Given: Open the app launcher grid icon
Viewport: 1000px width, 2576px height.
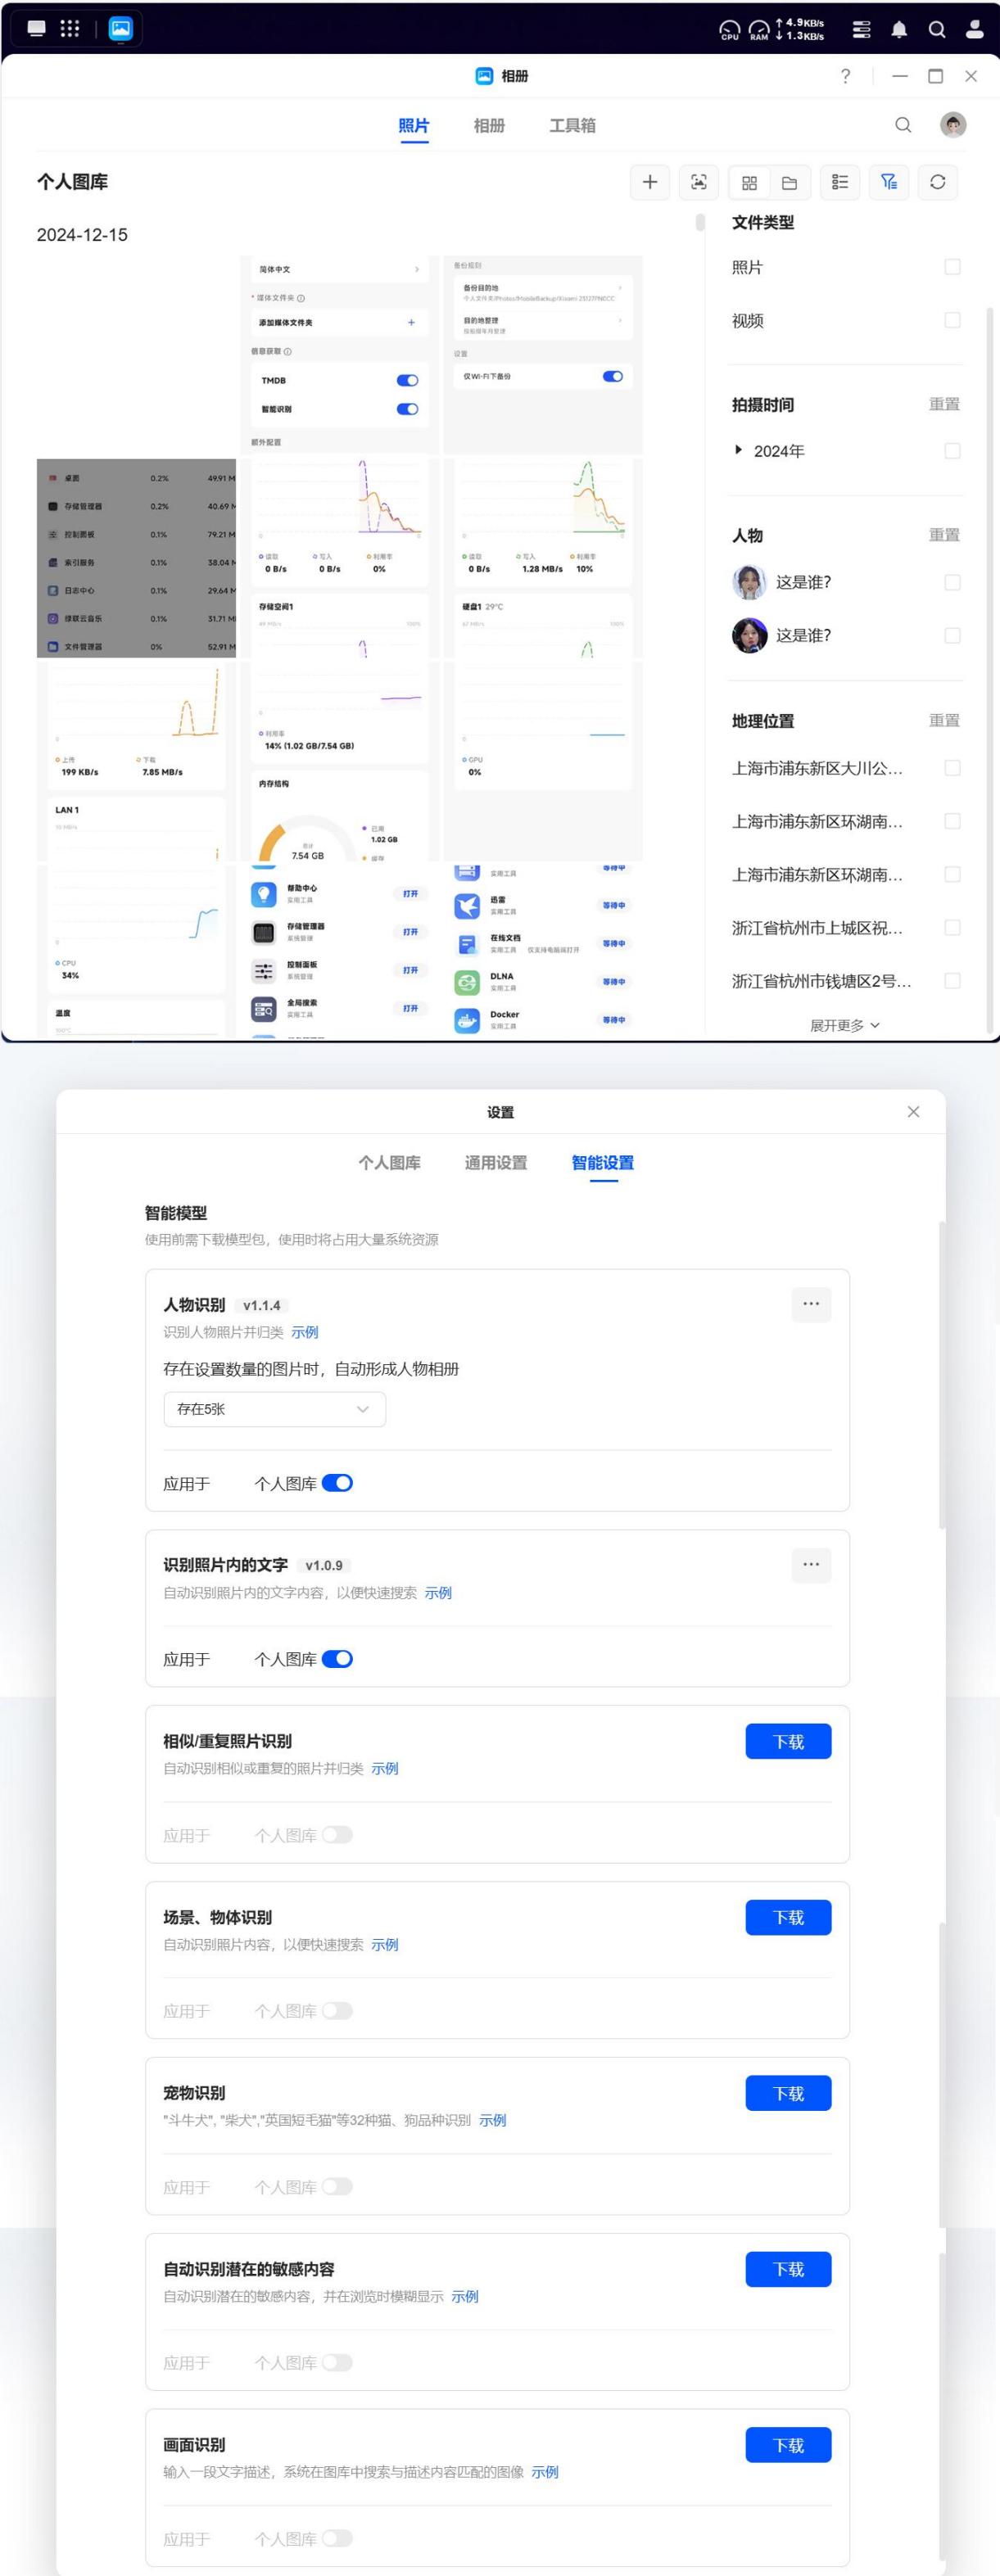Looking at the screenshot, I should [70, 28].
